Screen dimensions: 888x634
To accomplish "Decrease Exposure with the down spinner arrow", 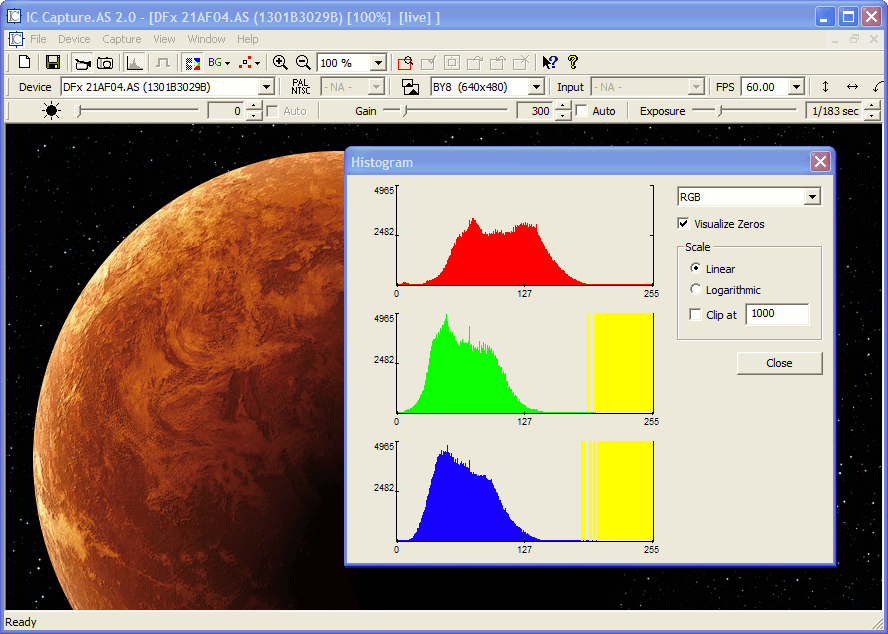I will click(873, 116).
